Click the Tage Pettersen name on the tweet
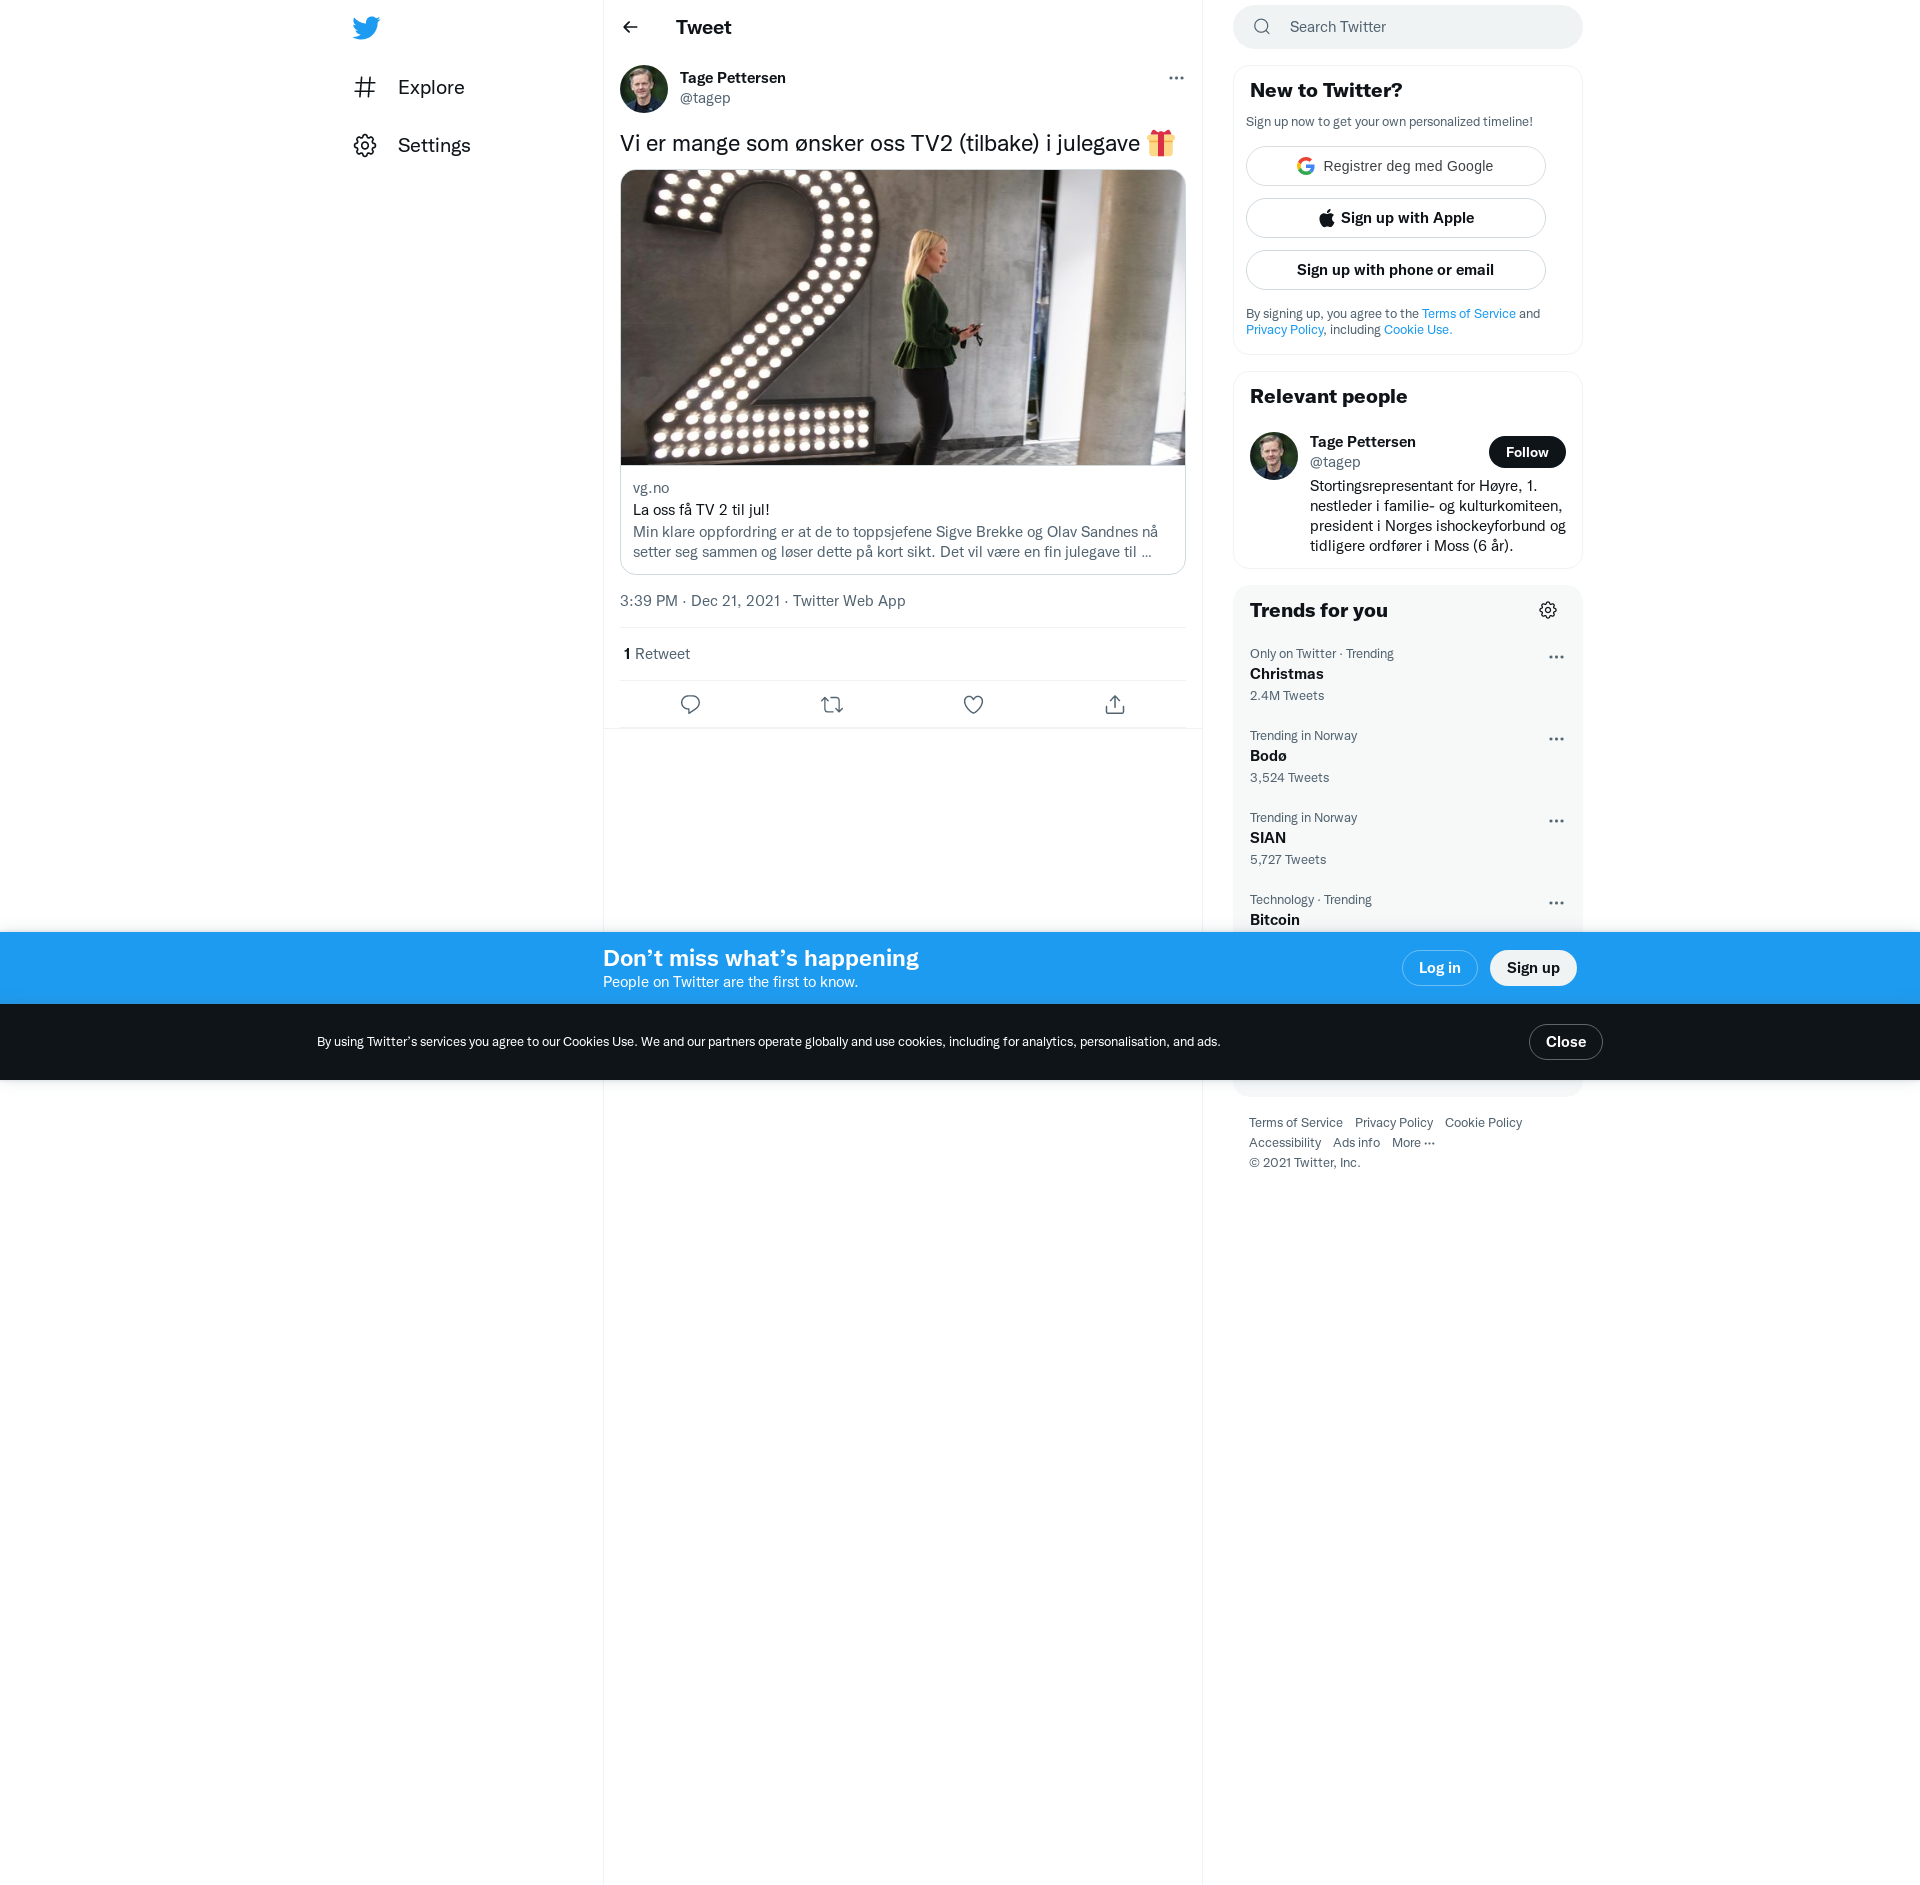This screenshot has width=1920, height=1885. tap(733, 78)
